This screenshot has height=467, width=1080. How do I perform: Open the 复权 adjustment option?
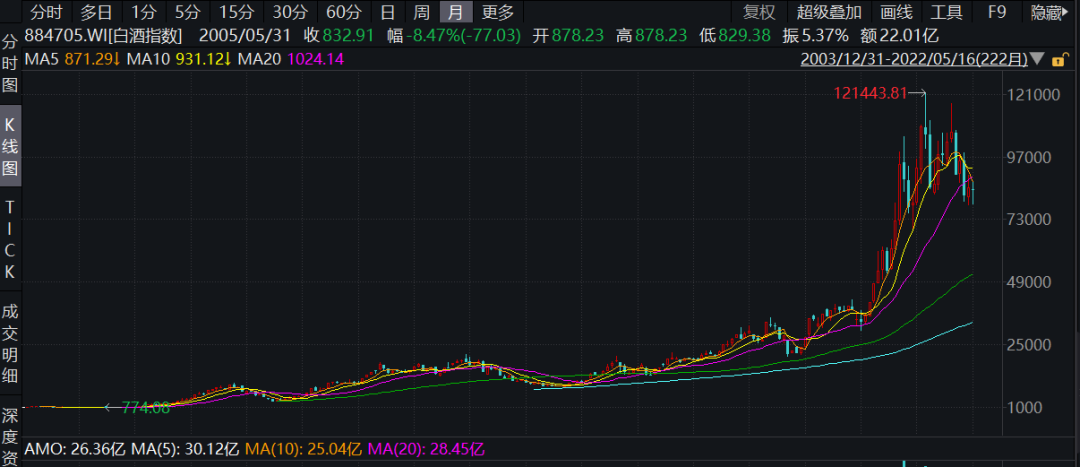pyautogui.click(x=759, y=12)
